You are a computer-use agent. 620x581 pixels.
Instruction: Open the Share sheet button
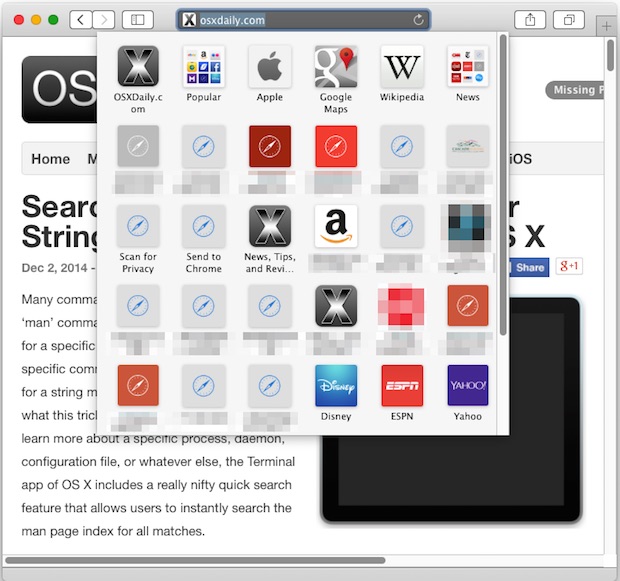(530, 19)
